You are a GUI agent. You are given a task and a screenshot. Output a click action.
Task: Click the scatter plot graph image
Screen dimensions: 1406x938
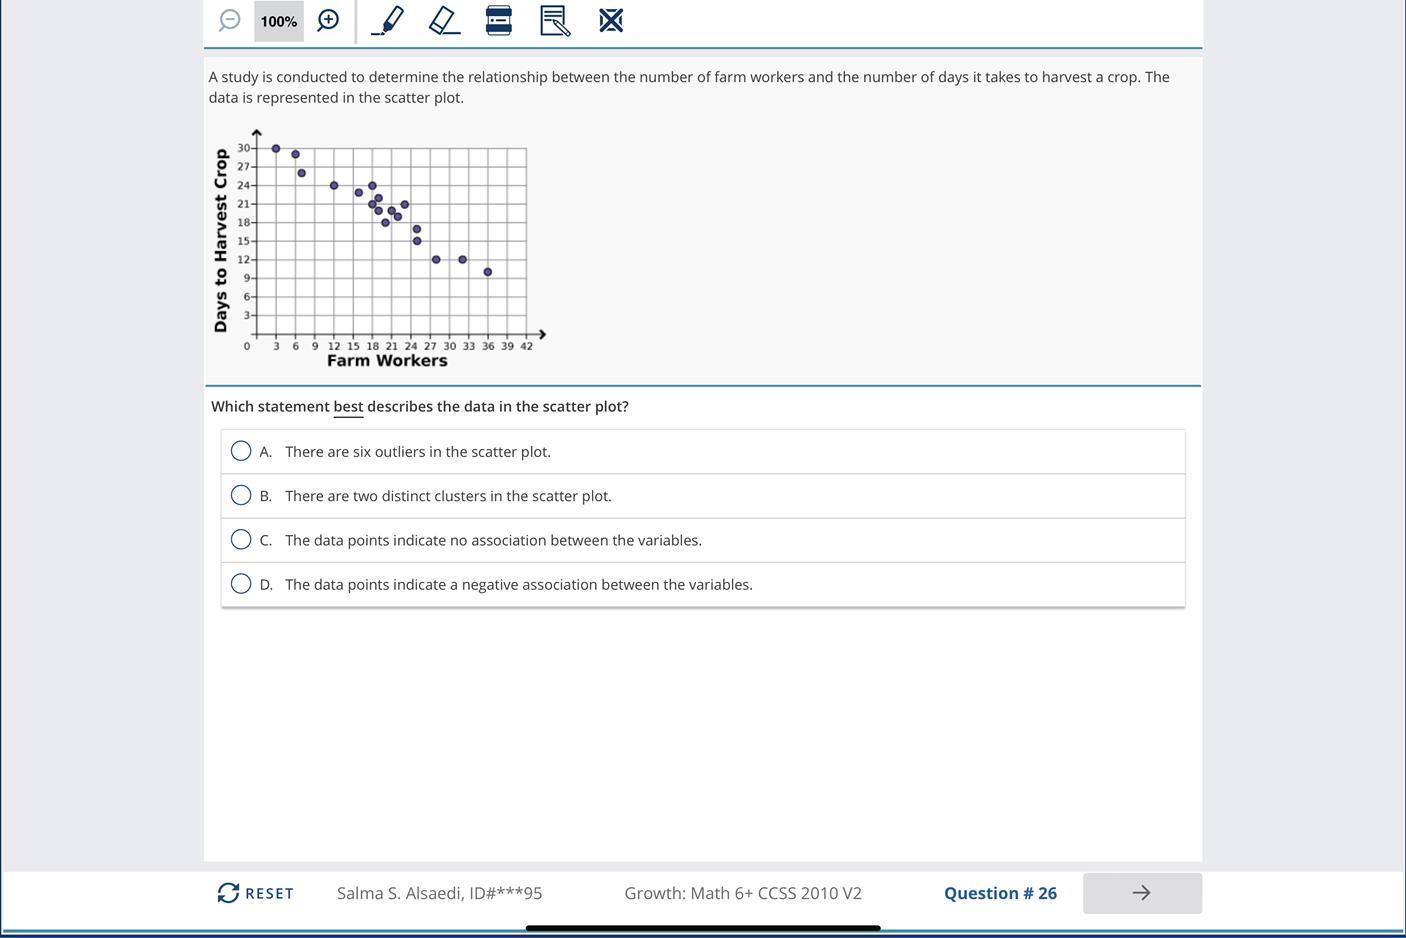tap(379, 250)
